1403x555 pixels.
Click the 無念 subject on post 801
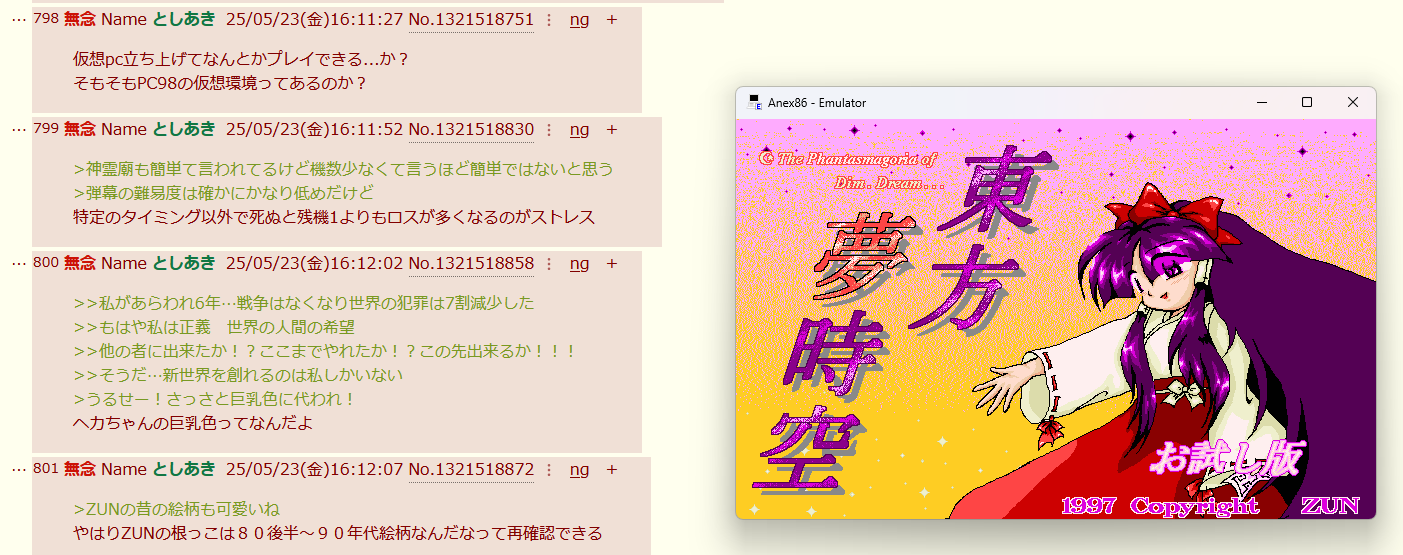pos(80,470)
